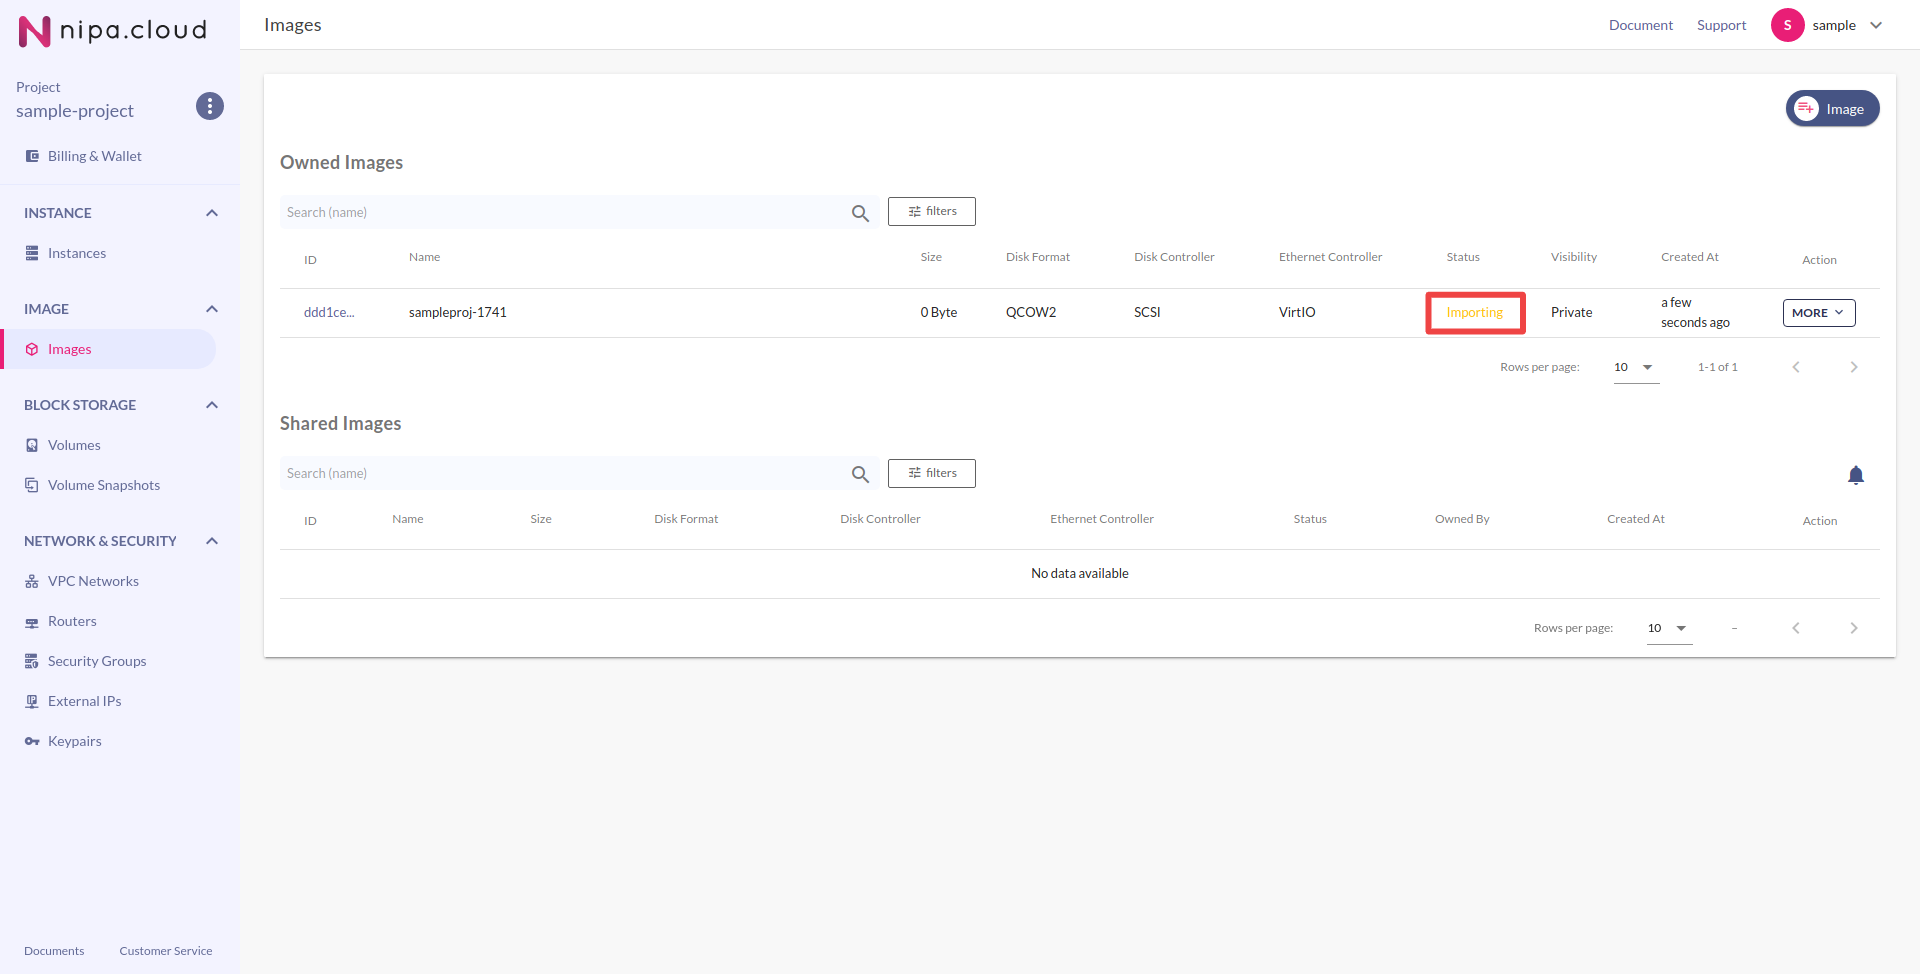Collapse the NETWORK & SECURITY section
The width and height of the screenshot is (1920, 974).
[212, 541]
